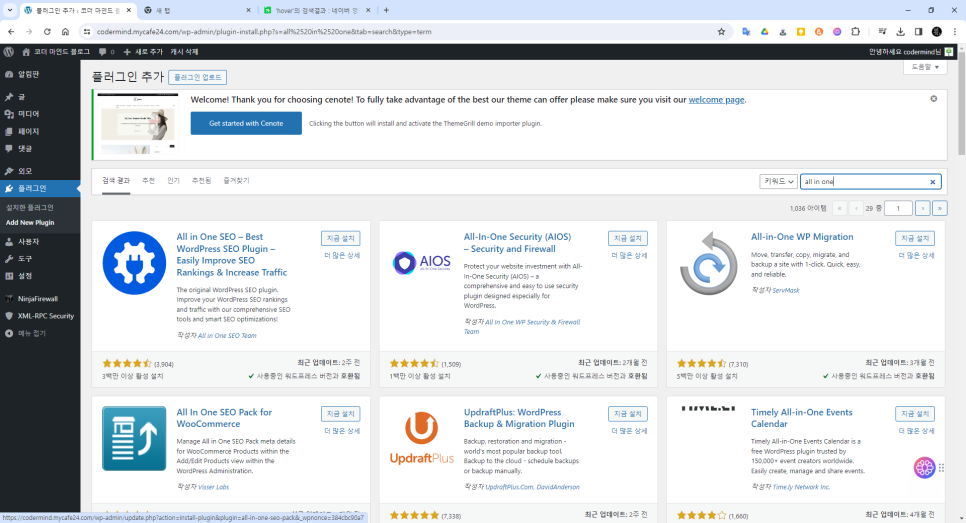The height and width of the screenshot is (523, 966).
Task: Click Get started with Cenote button
Action: click(x=246, y=123)
